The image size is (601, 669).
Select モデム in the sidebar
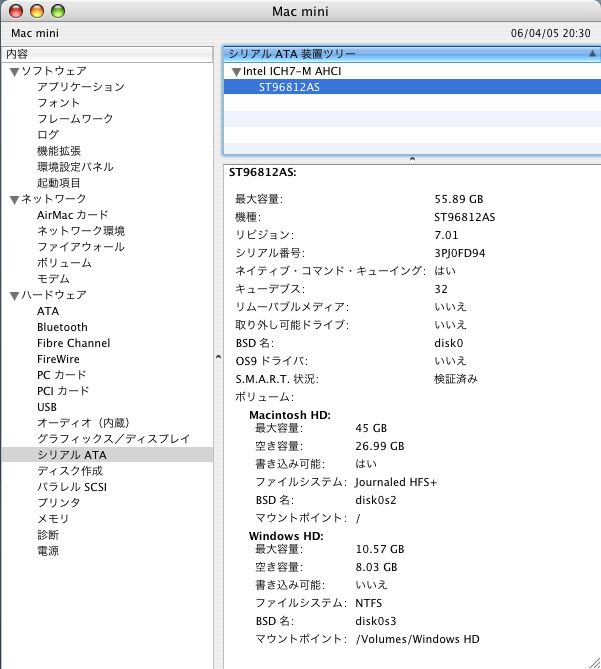point(53,279)
